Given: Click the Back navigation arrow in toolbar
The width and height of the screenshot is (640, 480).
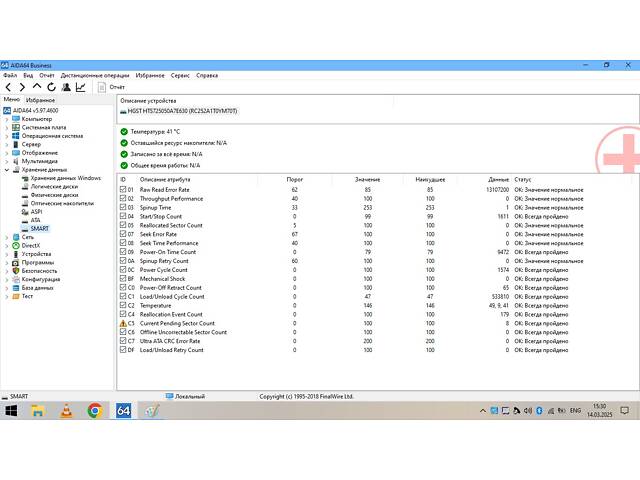Looking at the screenshot, I should [x=8, y=87].
